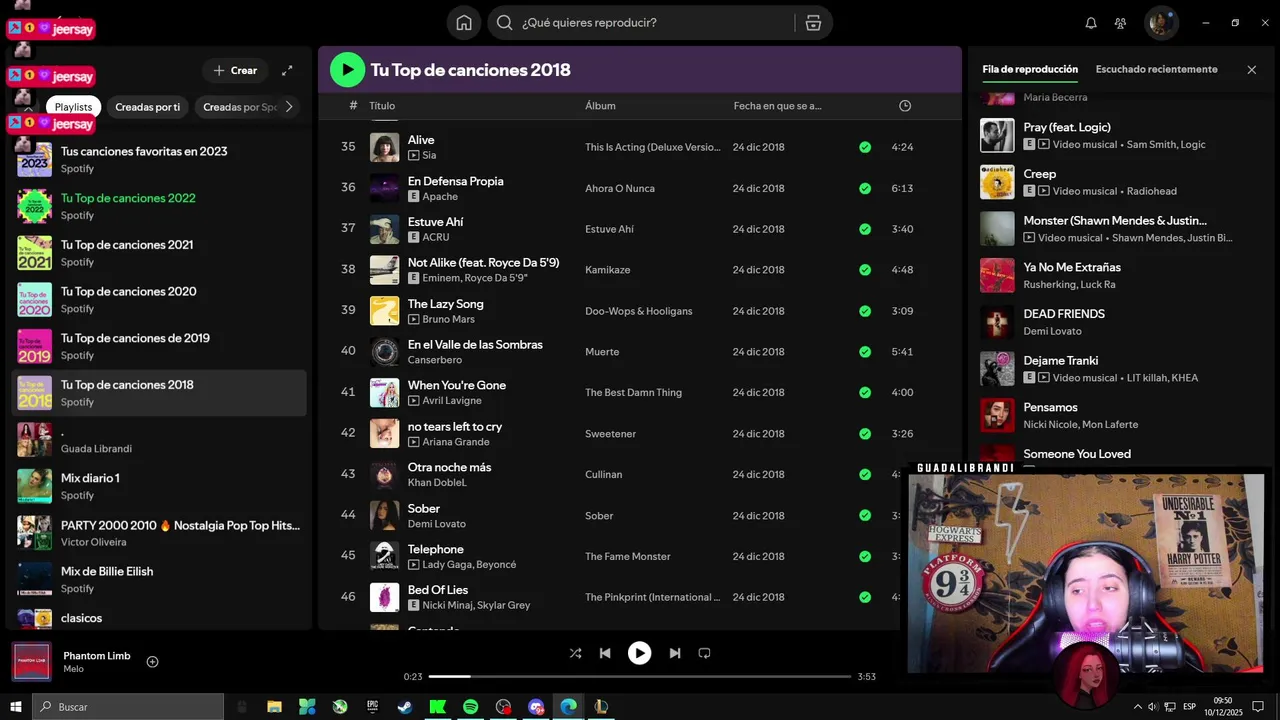Open the Windows Start menu
Image resolution: width=1280 pixels, height=720 pixels.
click(15, 706)
